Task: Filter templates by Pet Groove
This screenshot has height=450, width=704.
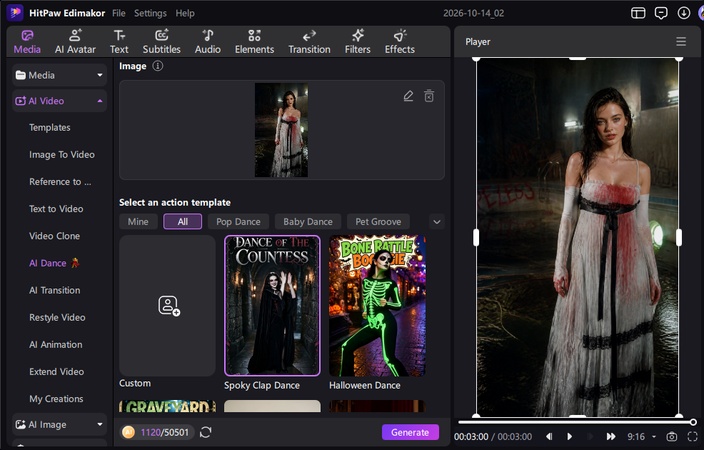Action: pos(378,221)
